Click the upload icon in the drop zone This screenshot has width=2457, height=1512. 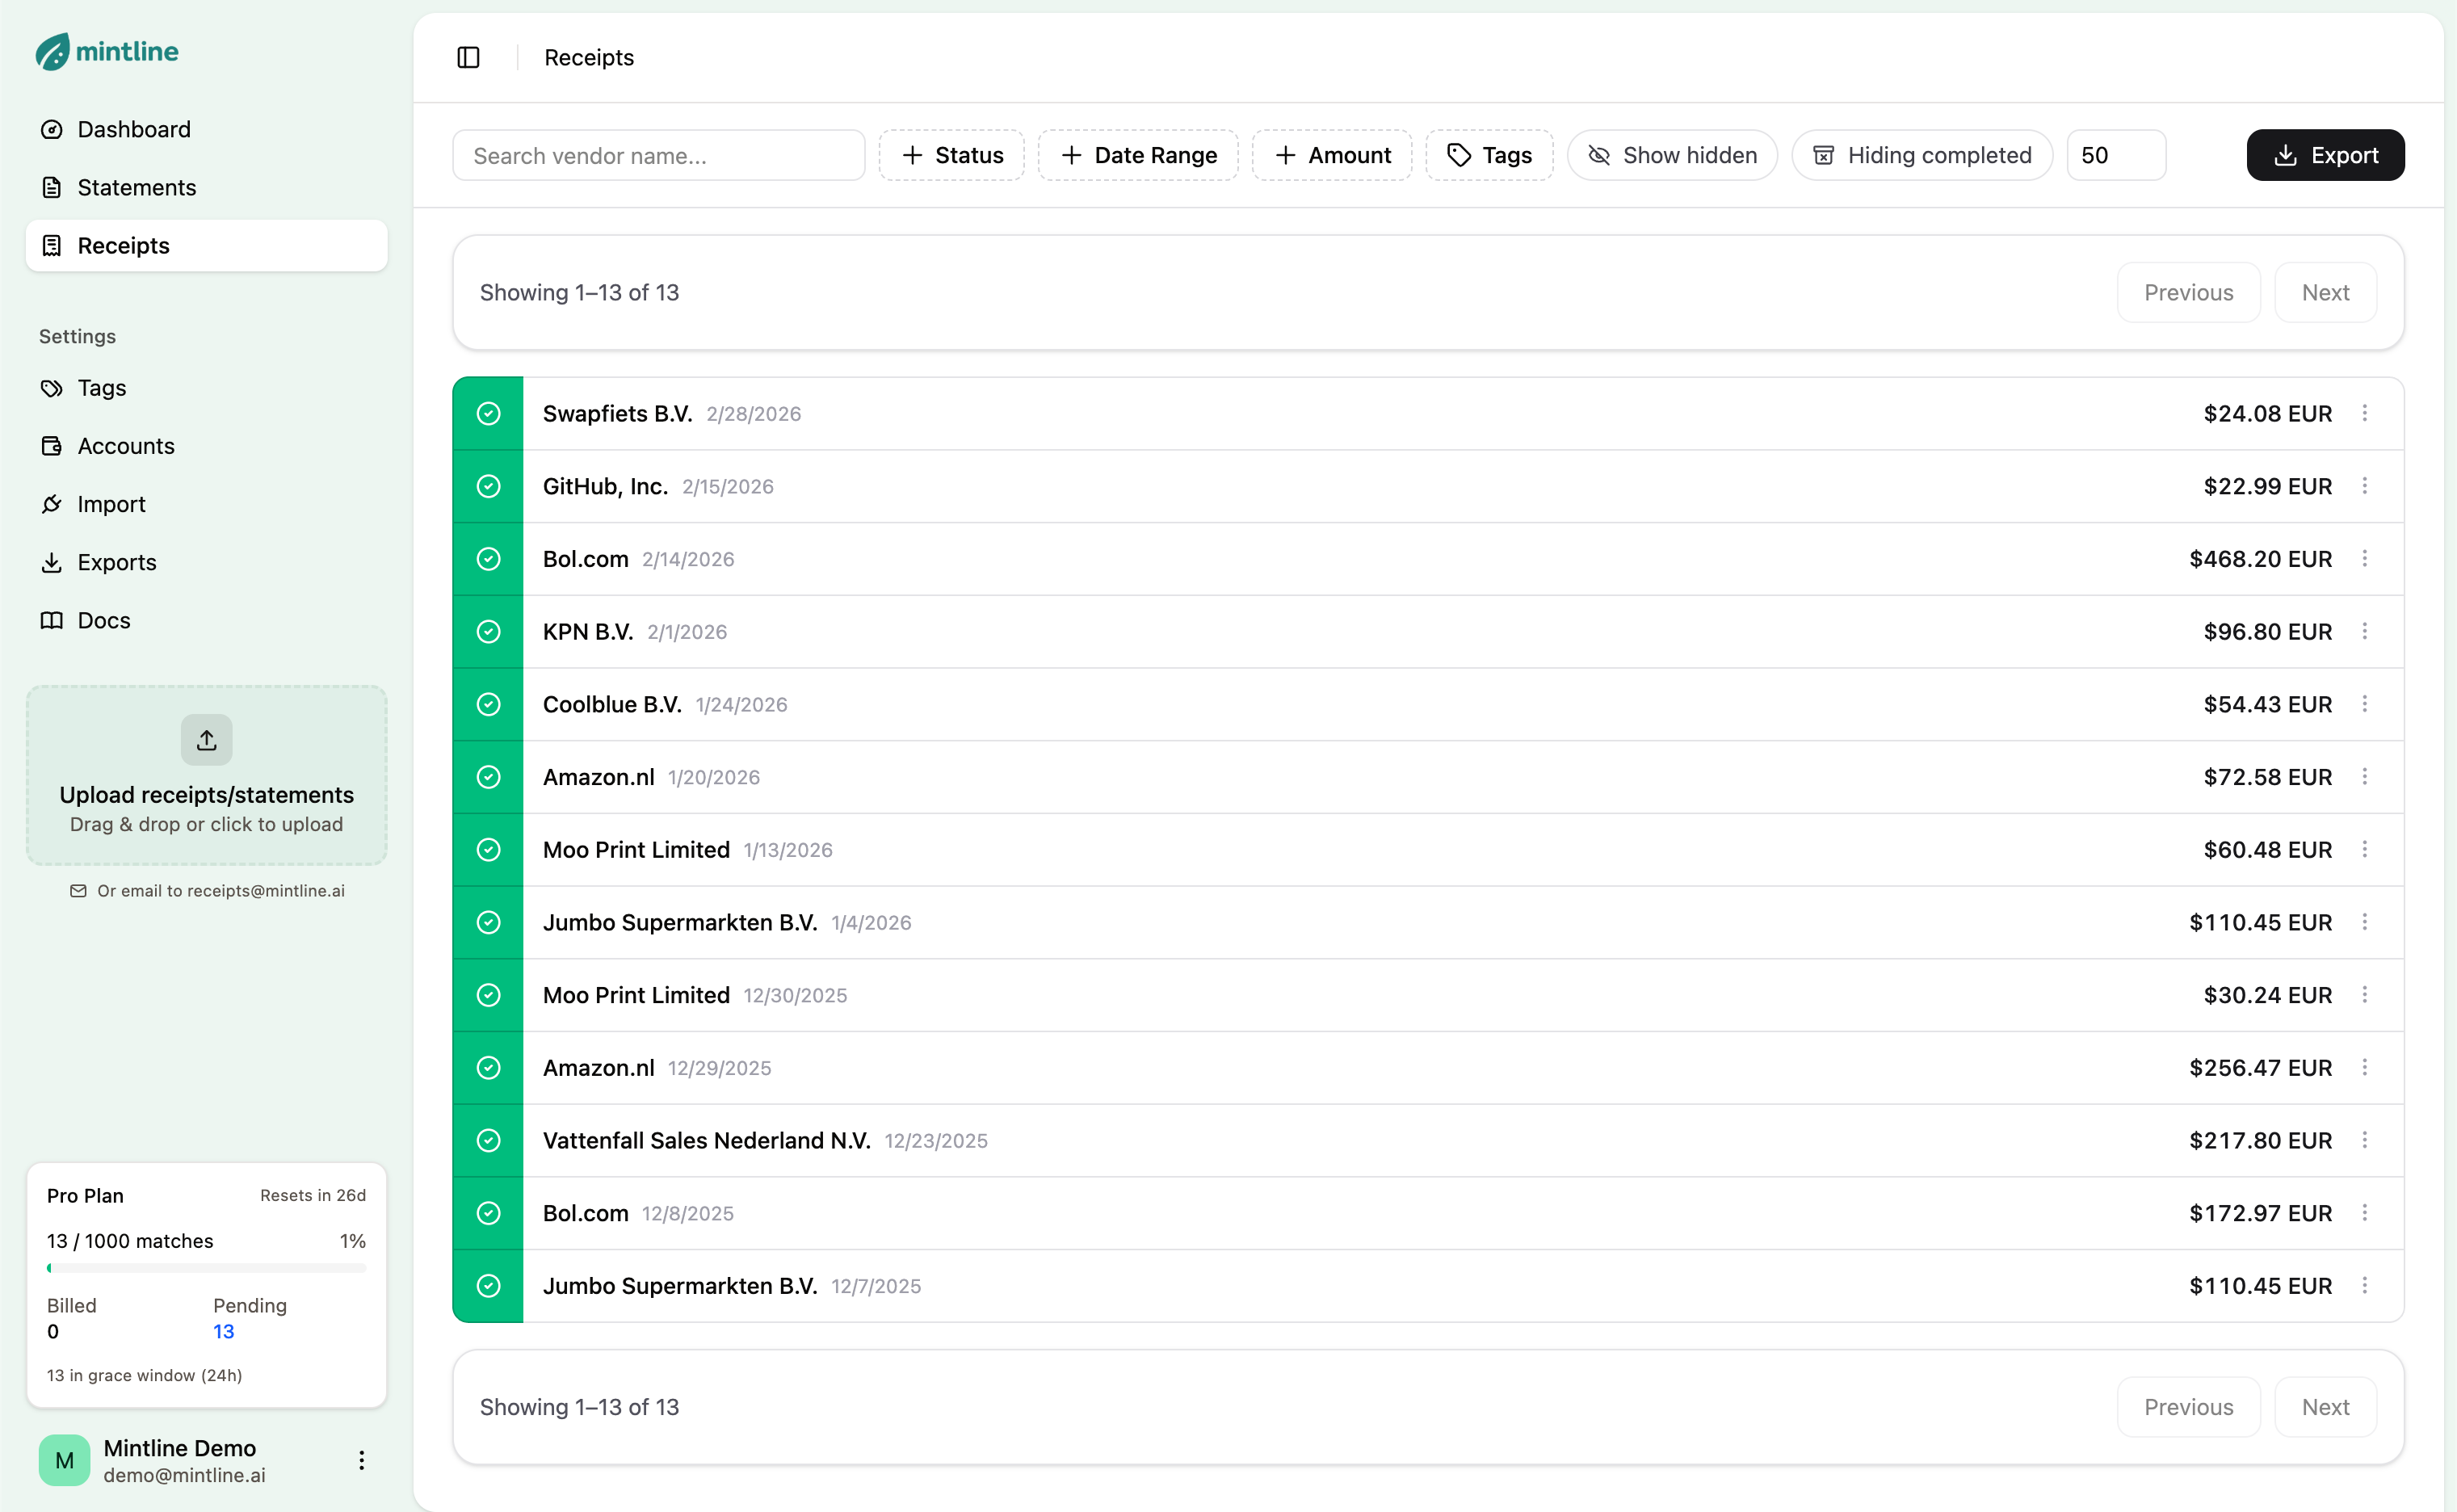coord(206,740)
